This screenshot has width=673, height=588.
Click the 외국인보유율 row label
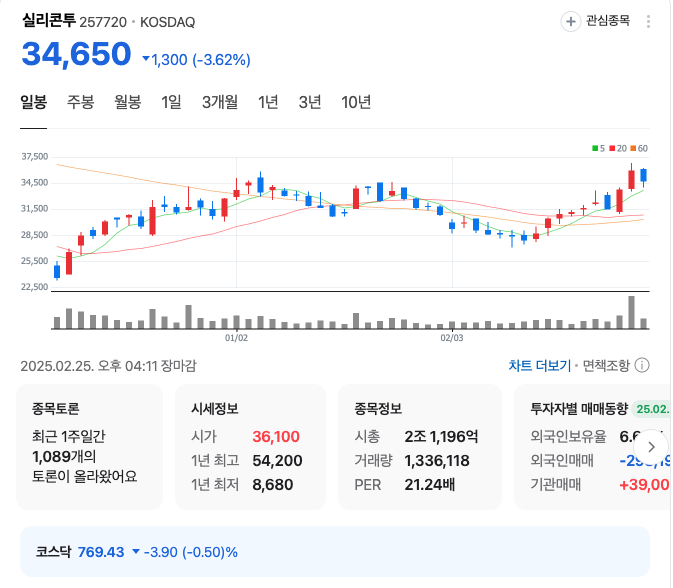click(568, 436)
